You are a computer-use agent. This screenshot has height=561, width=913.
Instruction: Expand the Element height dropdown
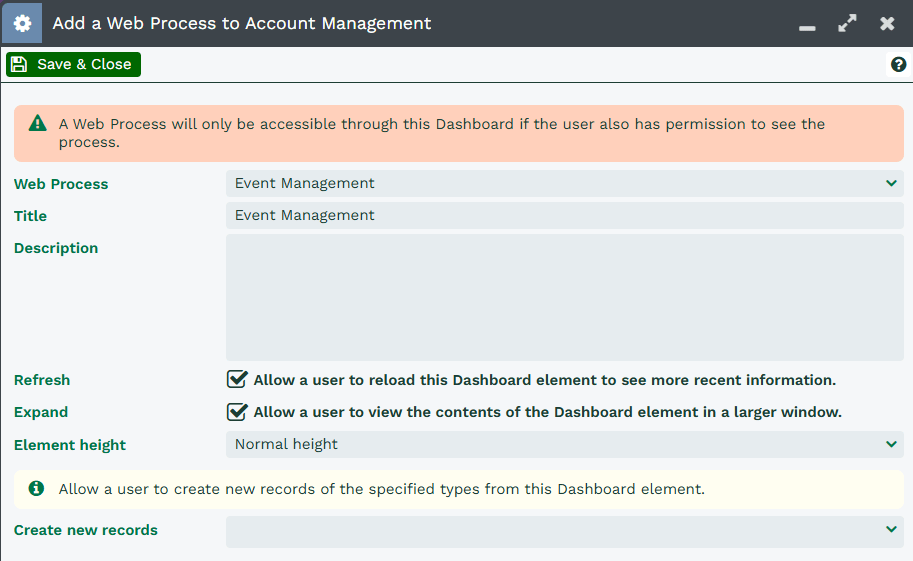click(x=564, y=444)
